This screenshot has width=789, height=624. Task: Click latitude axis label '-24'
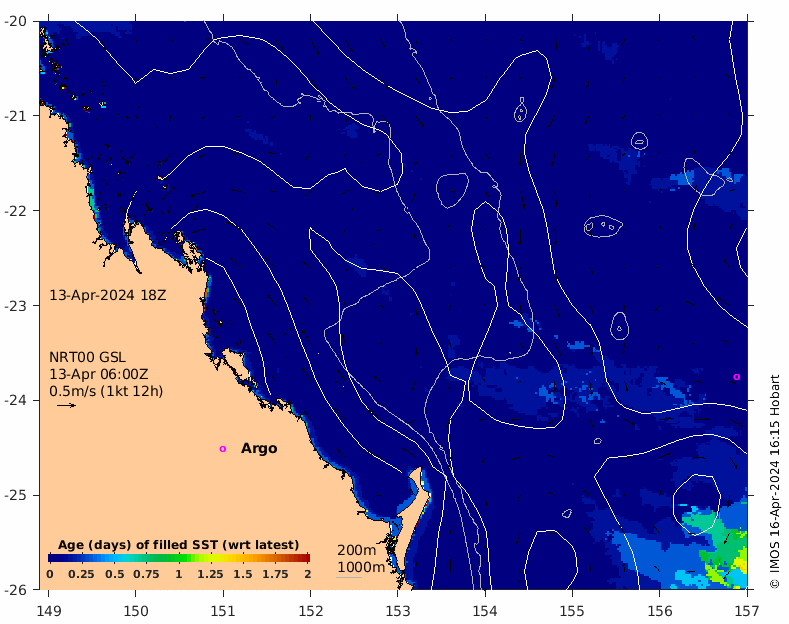(16, 400)
